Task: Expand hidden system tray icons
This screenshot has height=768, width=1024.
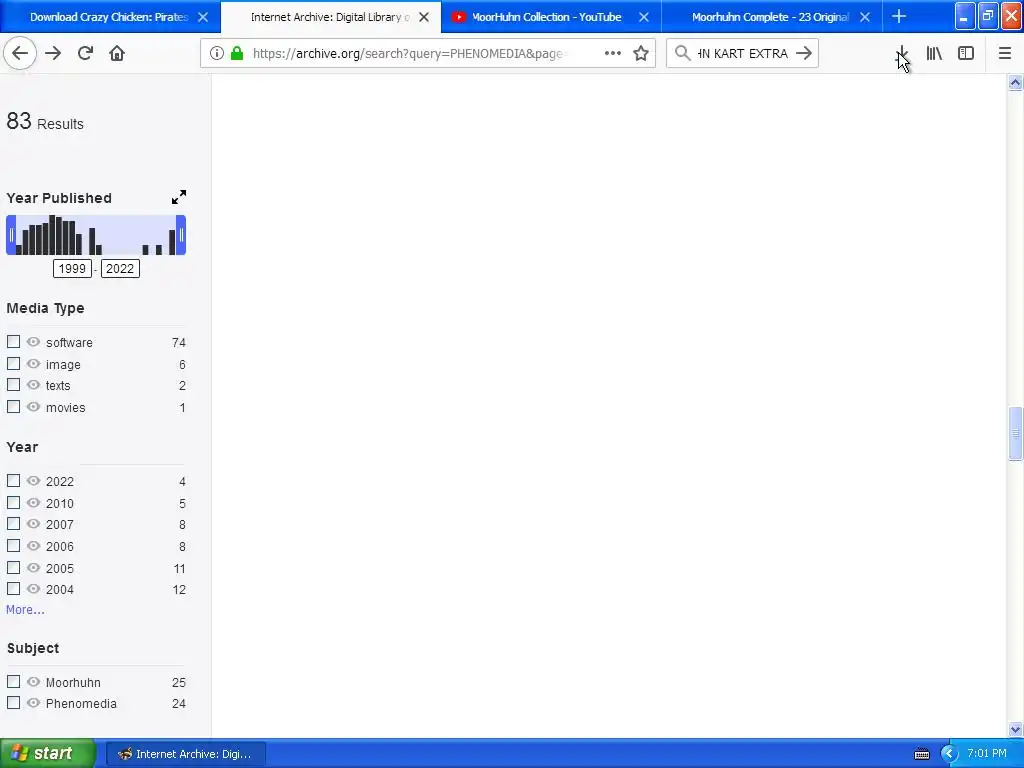Action: [x=949, y=754]
